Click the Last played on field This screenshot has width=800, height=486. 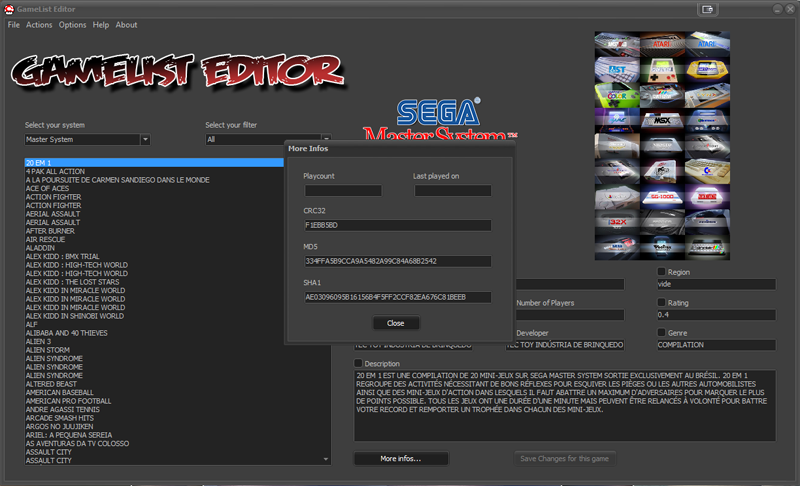pos(453,190)
